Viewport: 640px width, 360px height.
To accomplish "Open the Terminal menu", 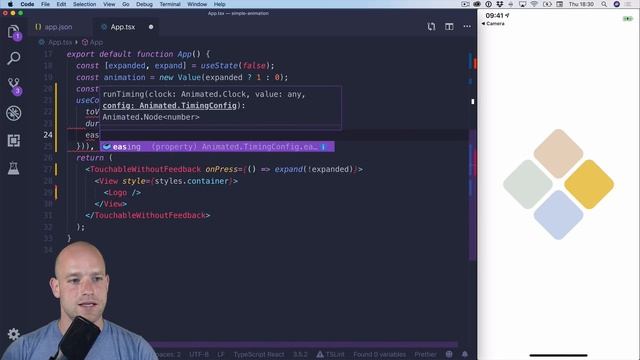I will pyautogui.click(x=170, y=4).
